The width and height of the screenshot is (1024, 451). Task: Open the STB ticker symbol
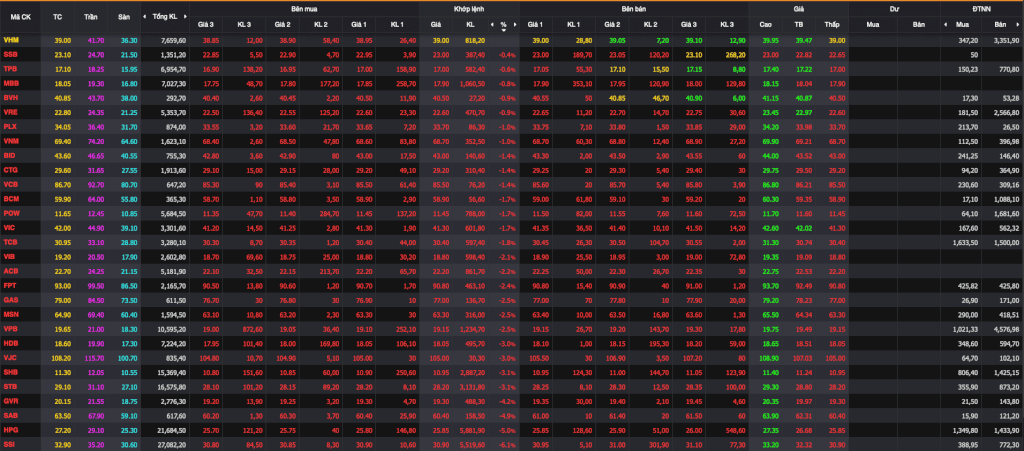tap(10, 386)
